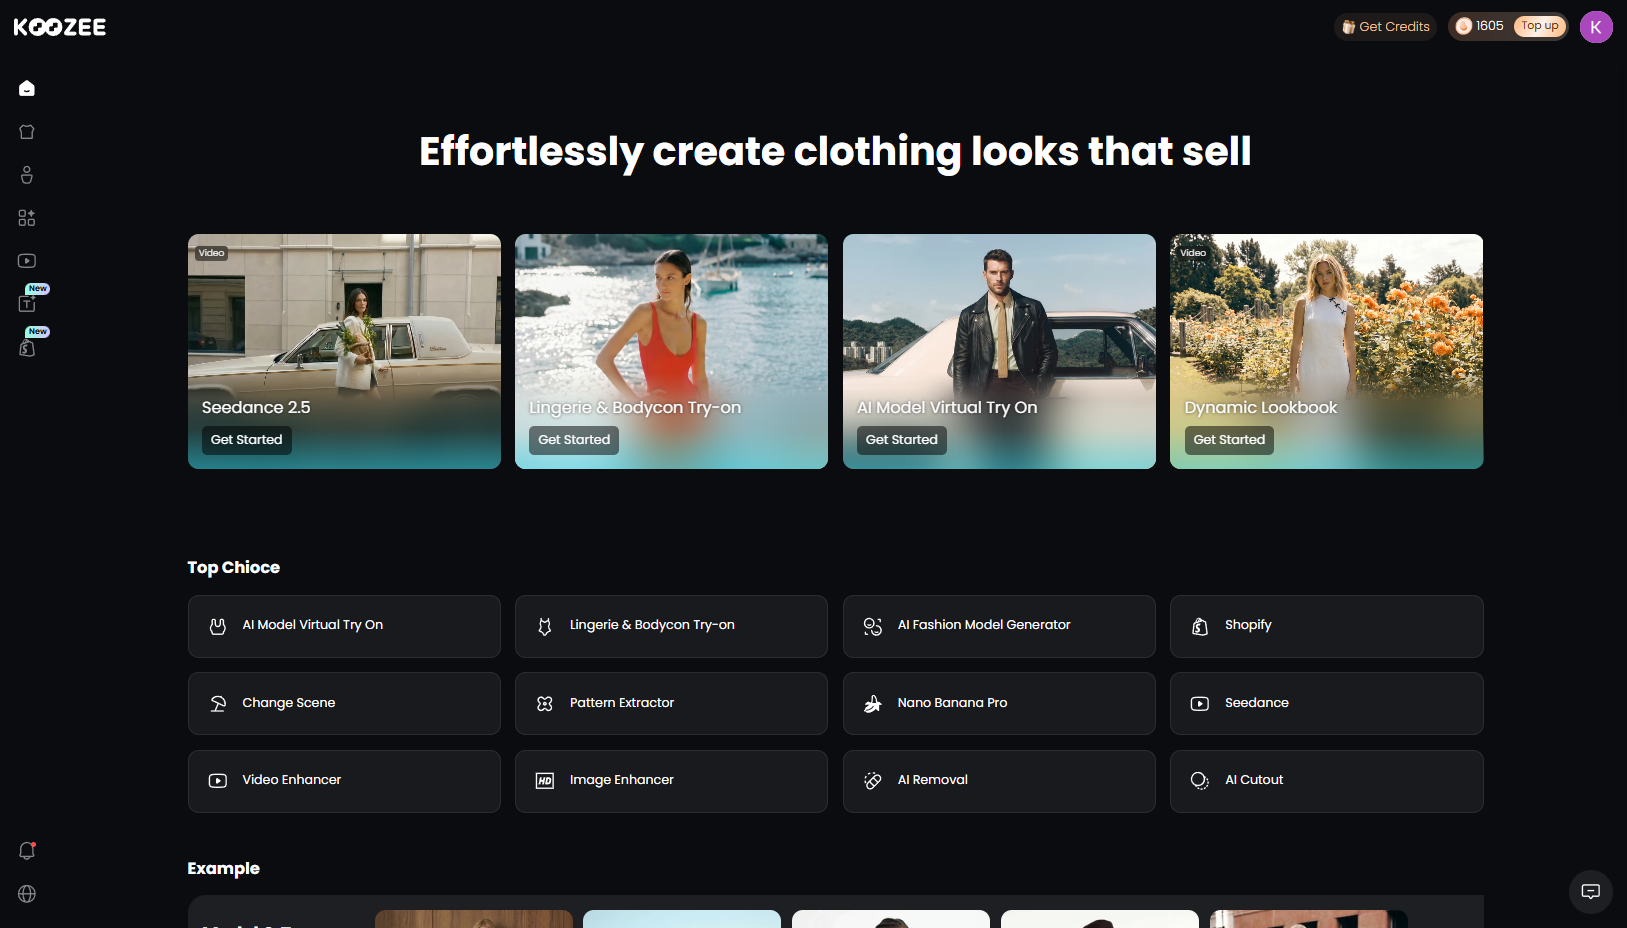Open the new text tool sidebar icon
The image size is (1627, 928).
point(27,304)
